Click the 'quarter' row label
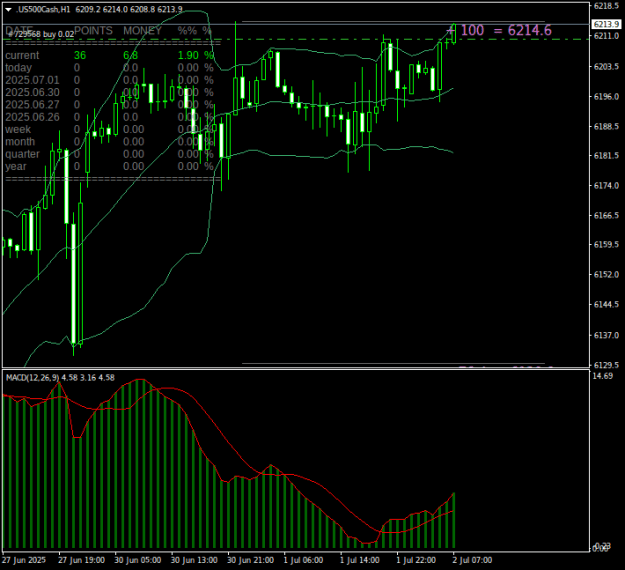 [22, 154]
